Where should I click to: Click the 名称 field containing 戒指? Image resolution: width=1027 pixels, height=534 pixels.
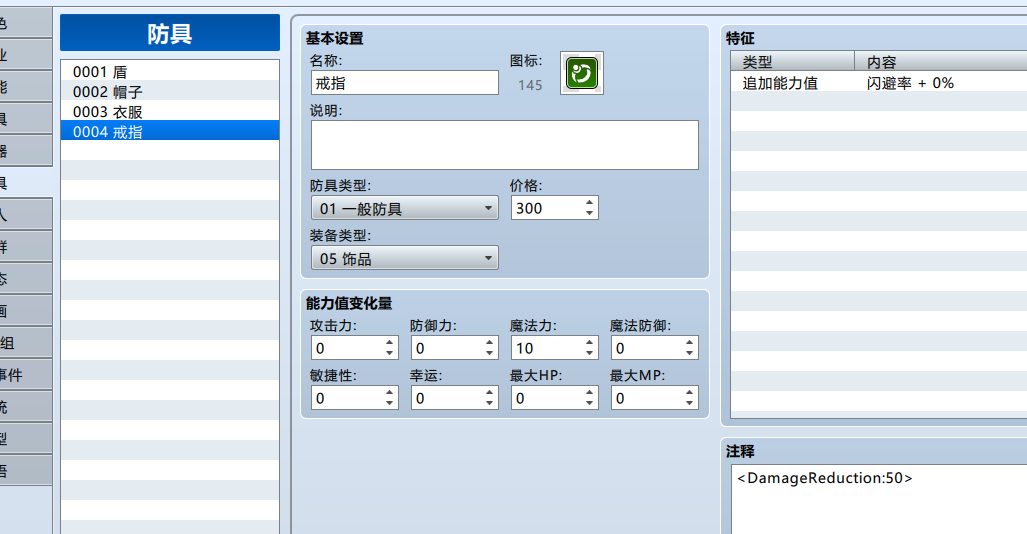tap(405, 83)
